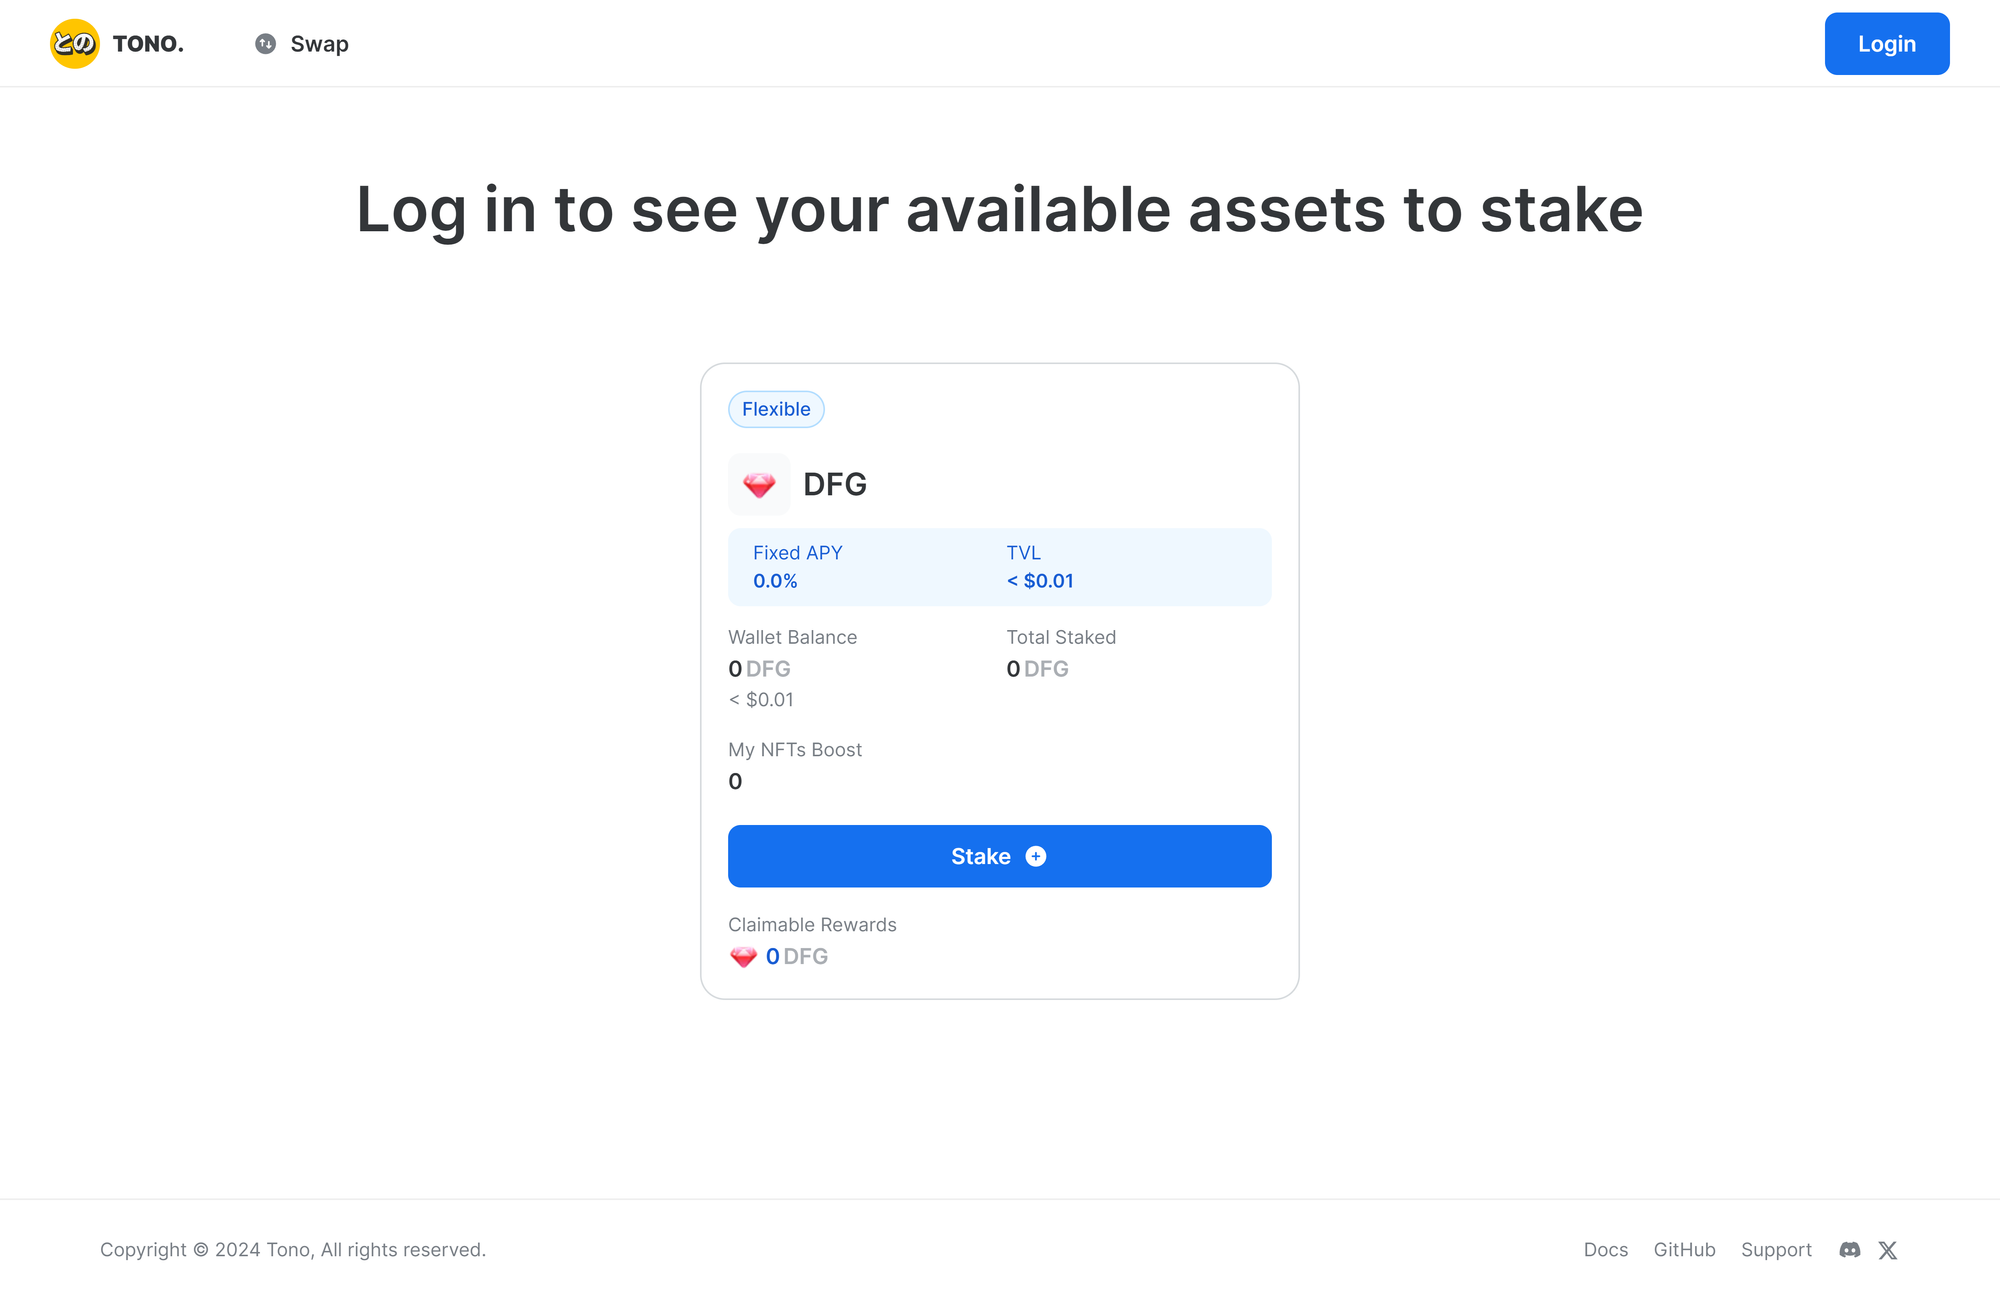2000x1300 pixels.
Task: Open the Docs footer link
Action: 1606,1250
